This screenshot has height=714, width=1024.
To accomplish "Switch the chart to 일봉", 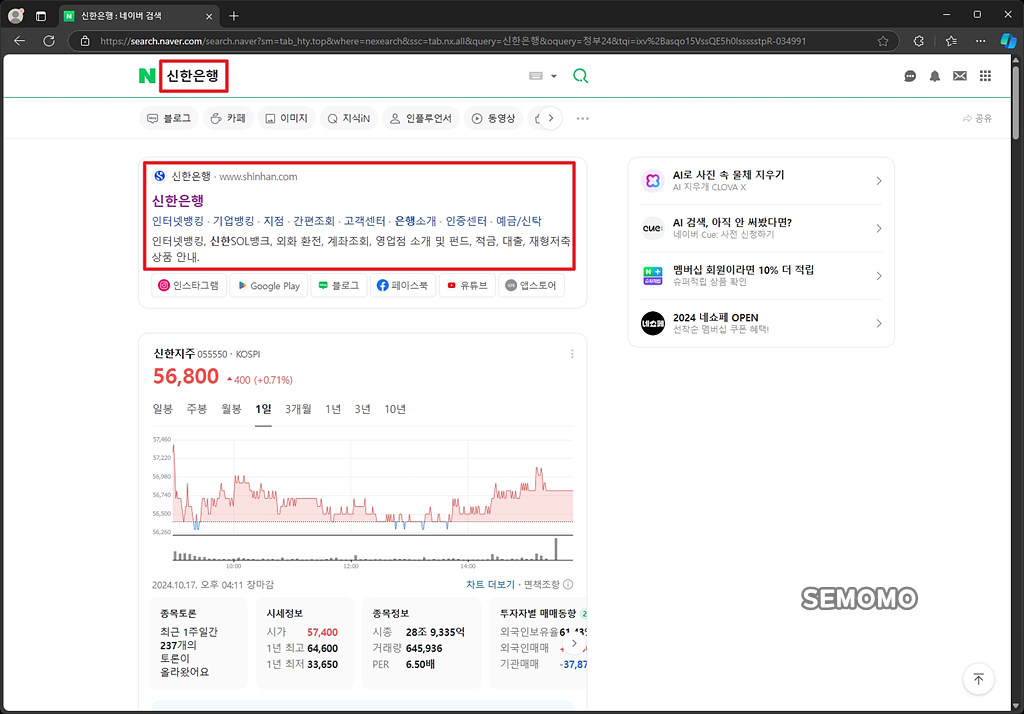I will pyautogui.click(x=163, y=409).
